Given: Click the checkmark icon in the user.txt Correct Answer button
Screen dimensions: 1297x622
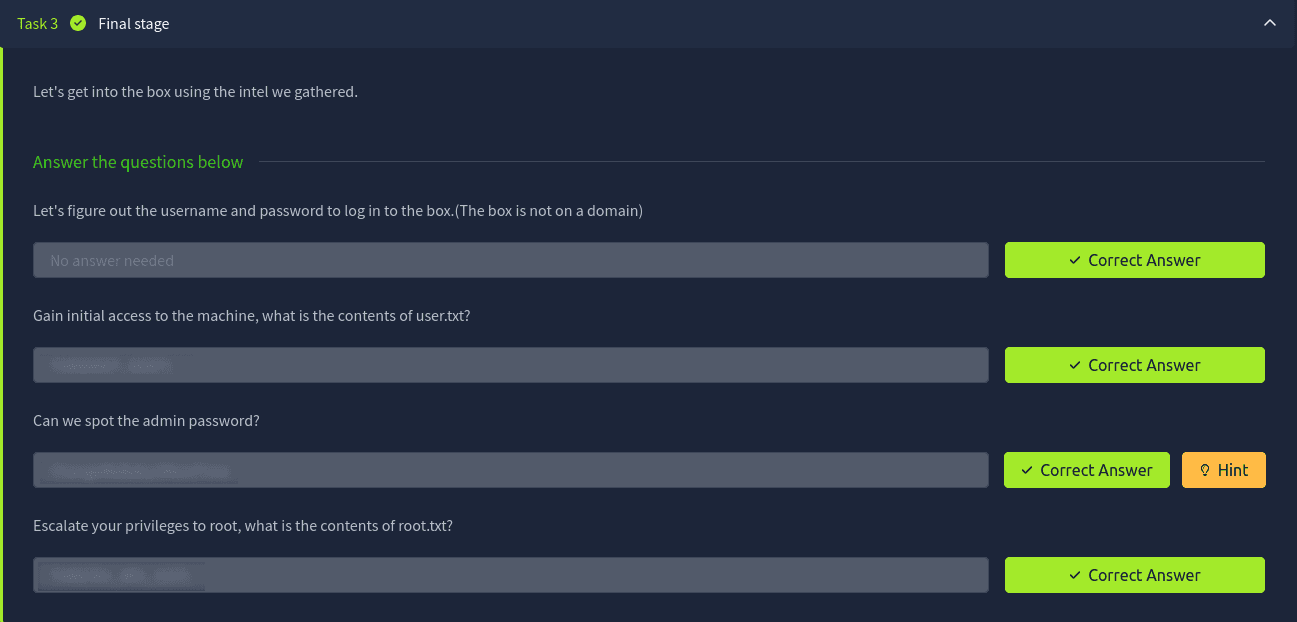Looking at the screenshot, I should [x=1075, y=365].
